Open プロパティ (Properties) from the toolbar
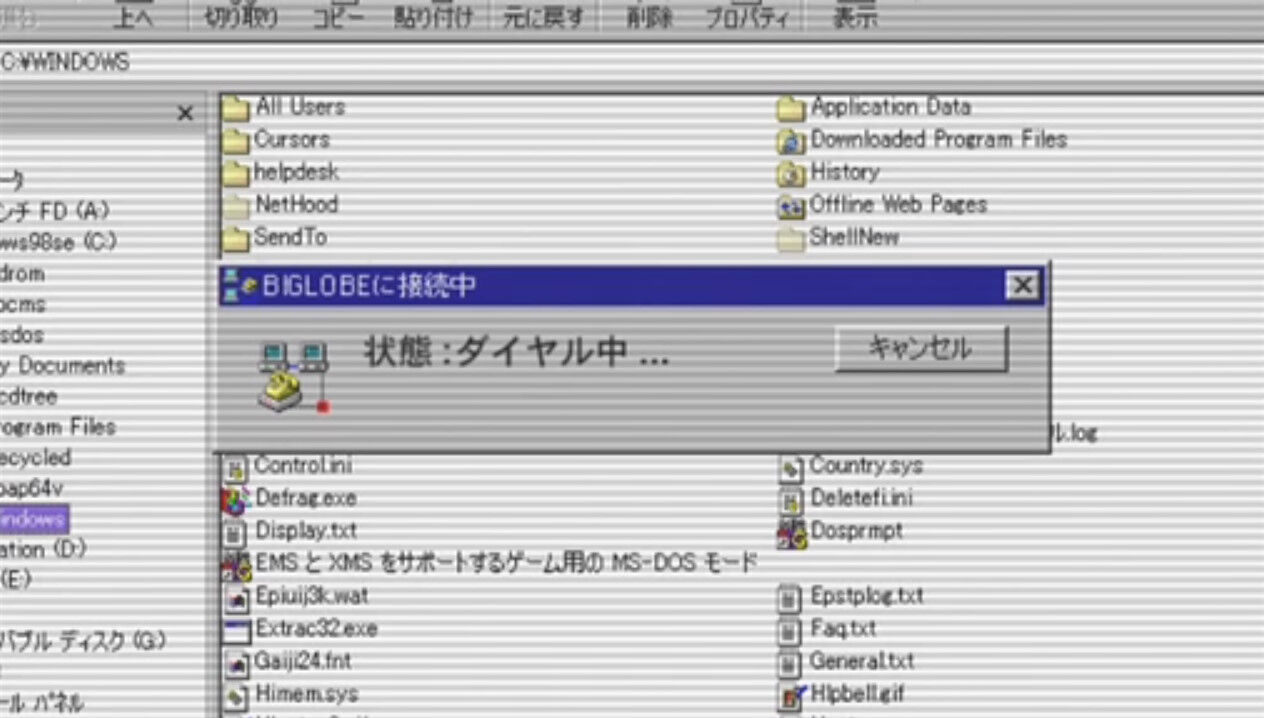Screen dimensions: 1264x718 tap(747, 16)
